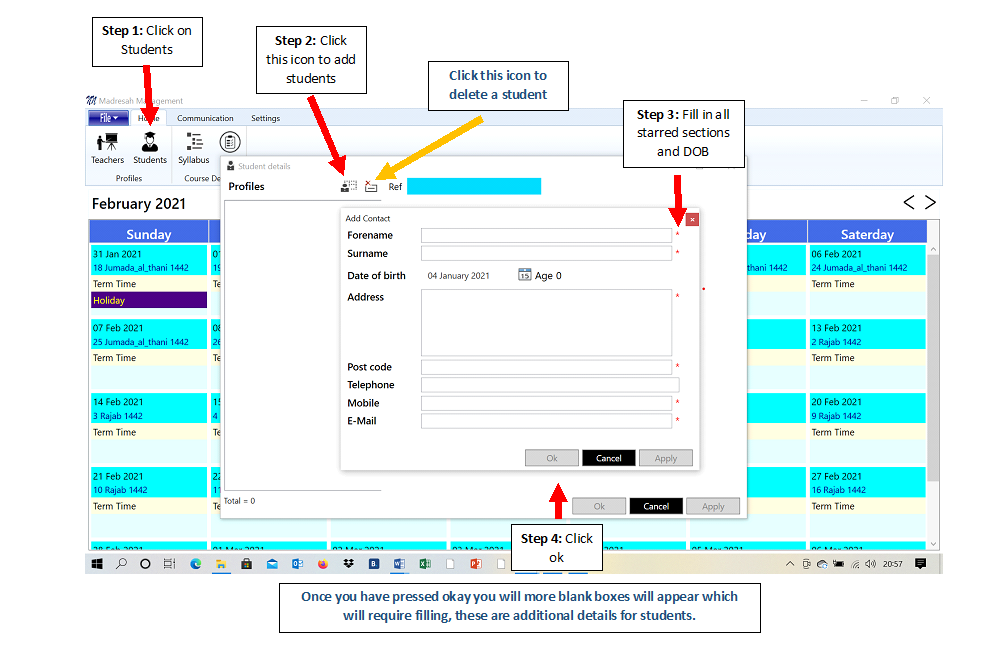Go to next month with right arrow
The height and width of the screenshot is (652, 1003).
click(930, 202)
